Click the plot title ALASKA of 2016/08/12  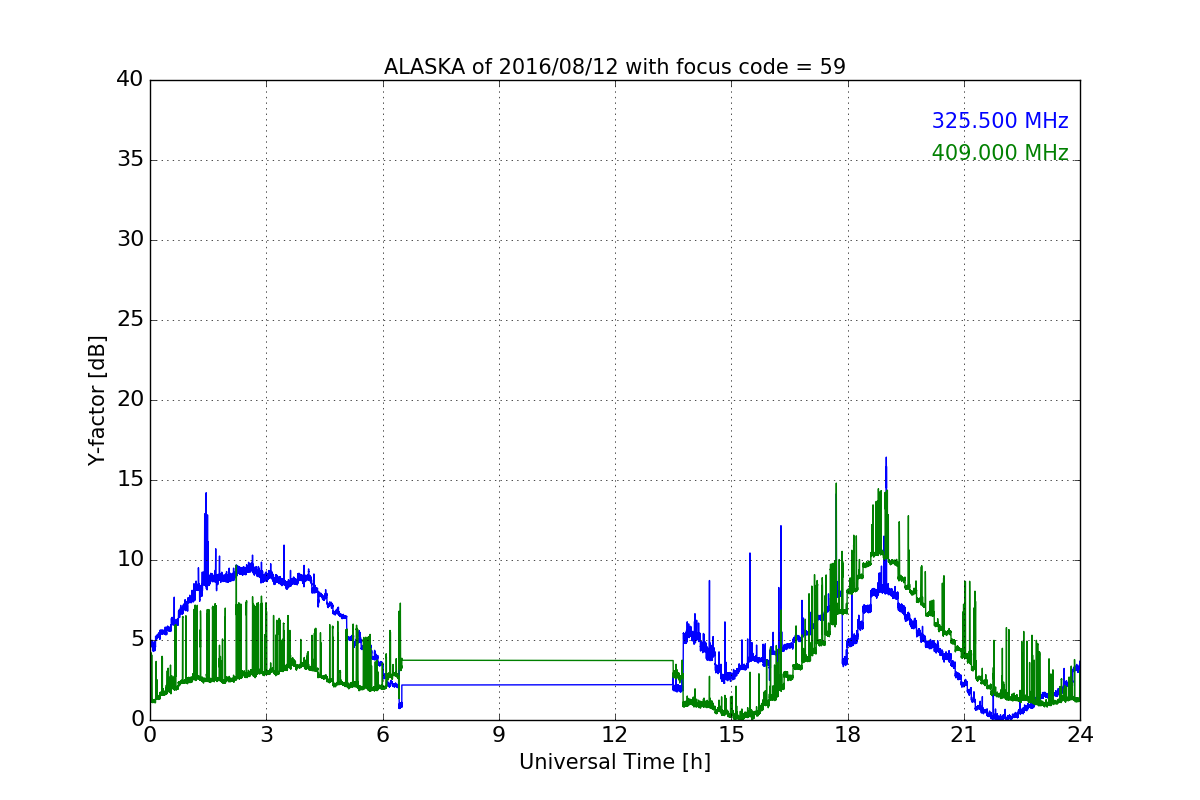click(x=614, y=67)
